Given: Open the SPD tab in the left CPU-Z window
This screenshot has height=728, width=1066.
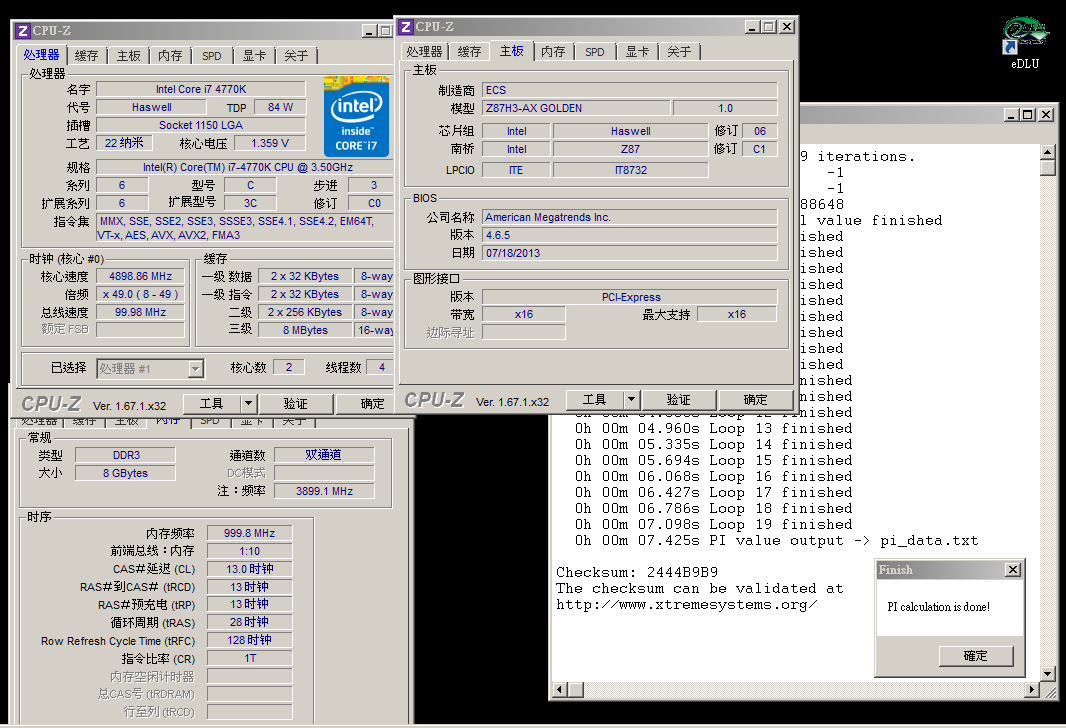Looking at the screenshot, I should 211,56.
